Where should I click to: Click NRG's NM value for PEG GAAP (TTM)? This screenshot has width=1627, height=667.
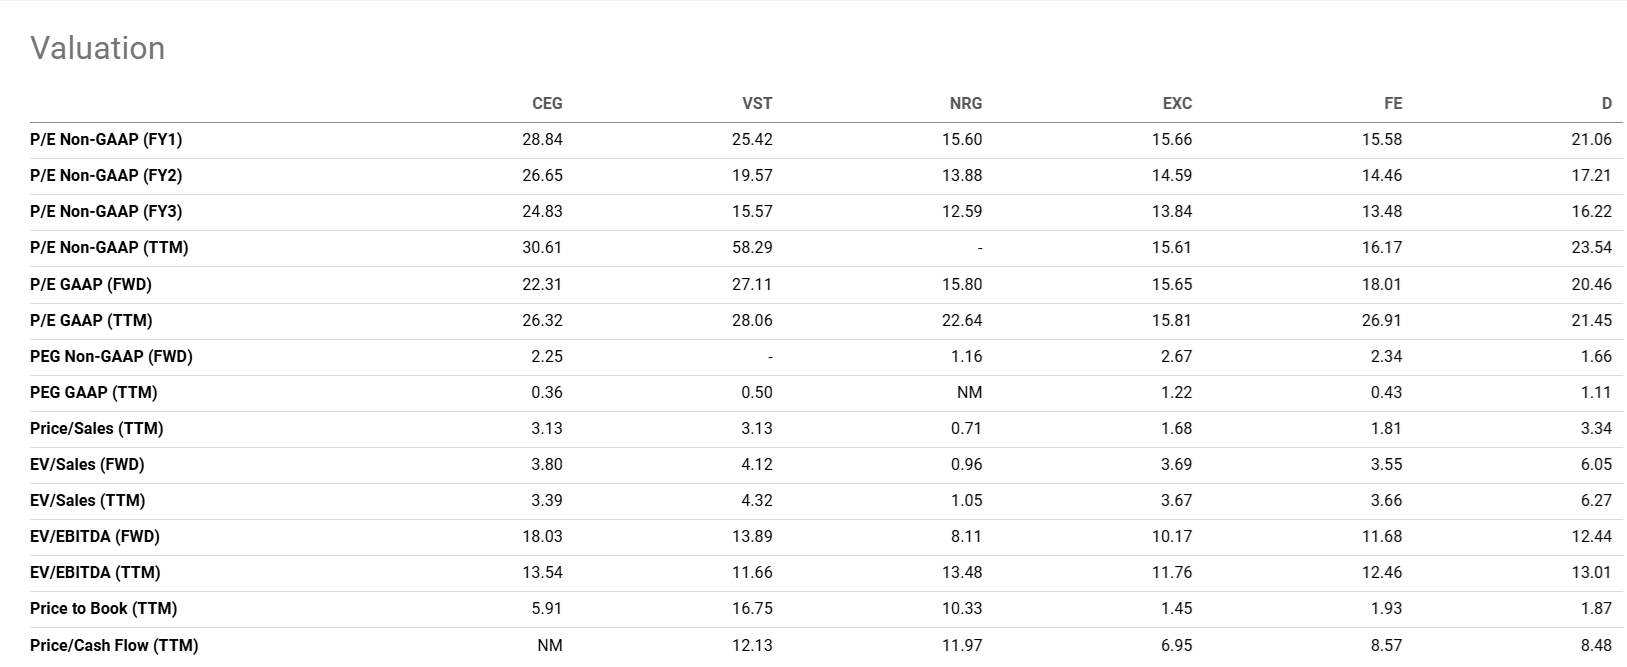[969, 392]
